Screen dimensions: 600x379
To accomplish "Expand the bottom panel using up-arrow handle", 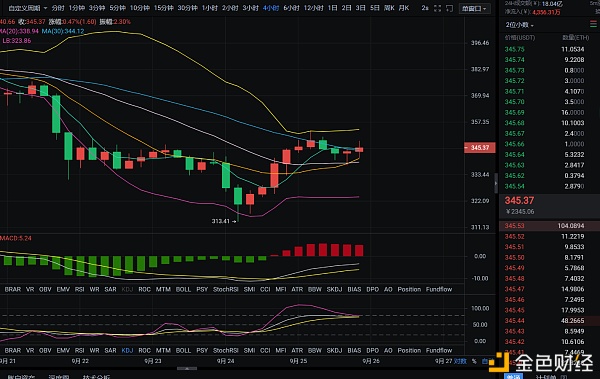I will [187, 368].
